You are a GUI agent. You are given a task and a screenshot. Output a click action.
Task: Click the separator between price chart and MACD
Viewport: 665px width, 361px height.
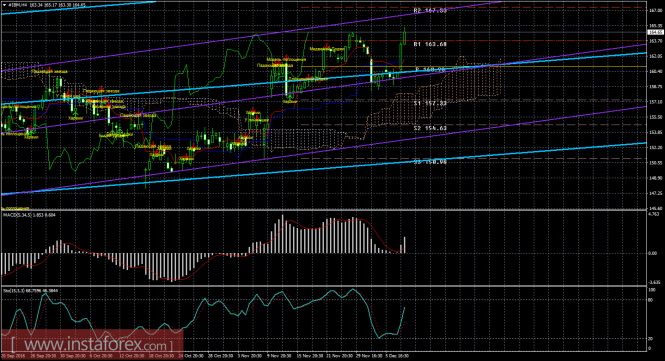323,210
